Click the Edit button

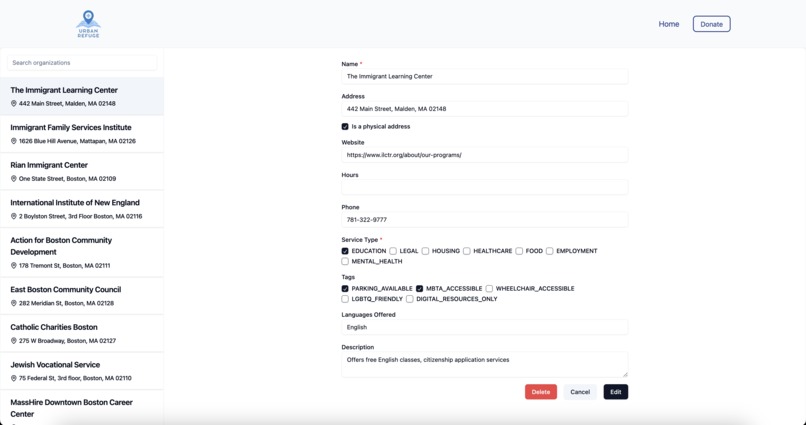click(616, 392)
